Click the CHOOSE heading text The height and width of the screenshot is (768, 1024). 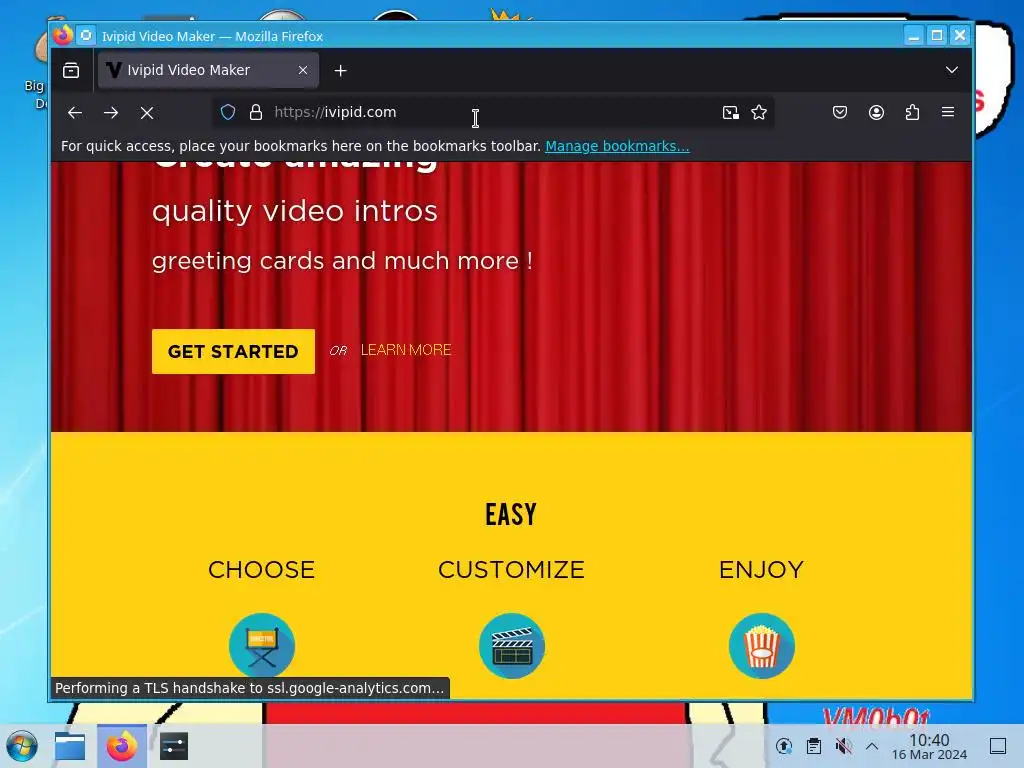tap(261, 569)
